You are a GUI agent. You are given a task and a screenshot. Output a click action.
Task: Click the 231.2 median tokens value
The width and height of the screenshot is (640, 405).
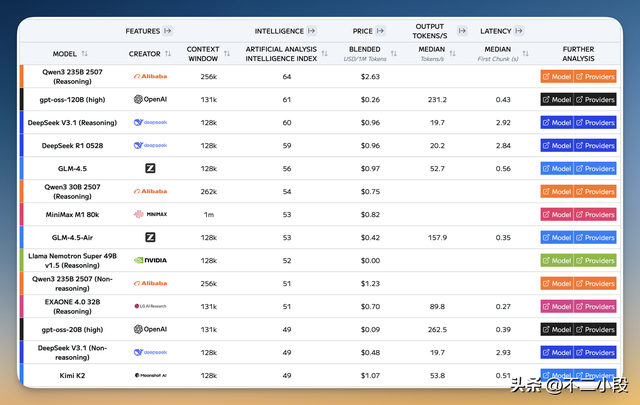437,100
